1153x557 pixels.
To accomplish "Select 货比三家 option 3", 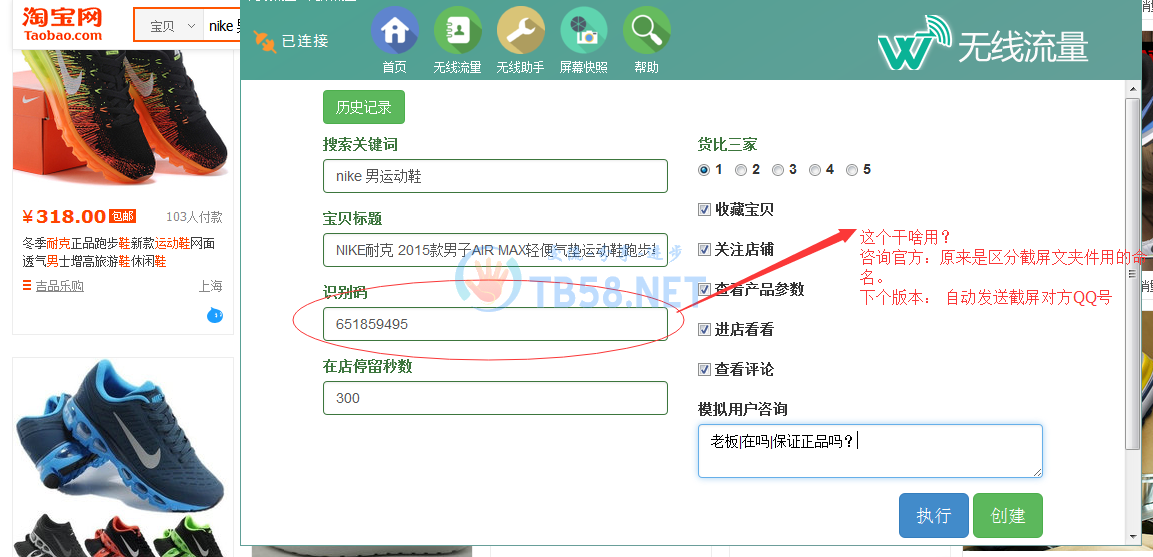I will [x=778, y=170].
